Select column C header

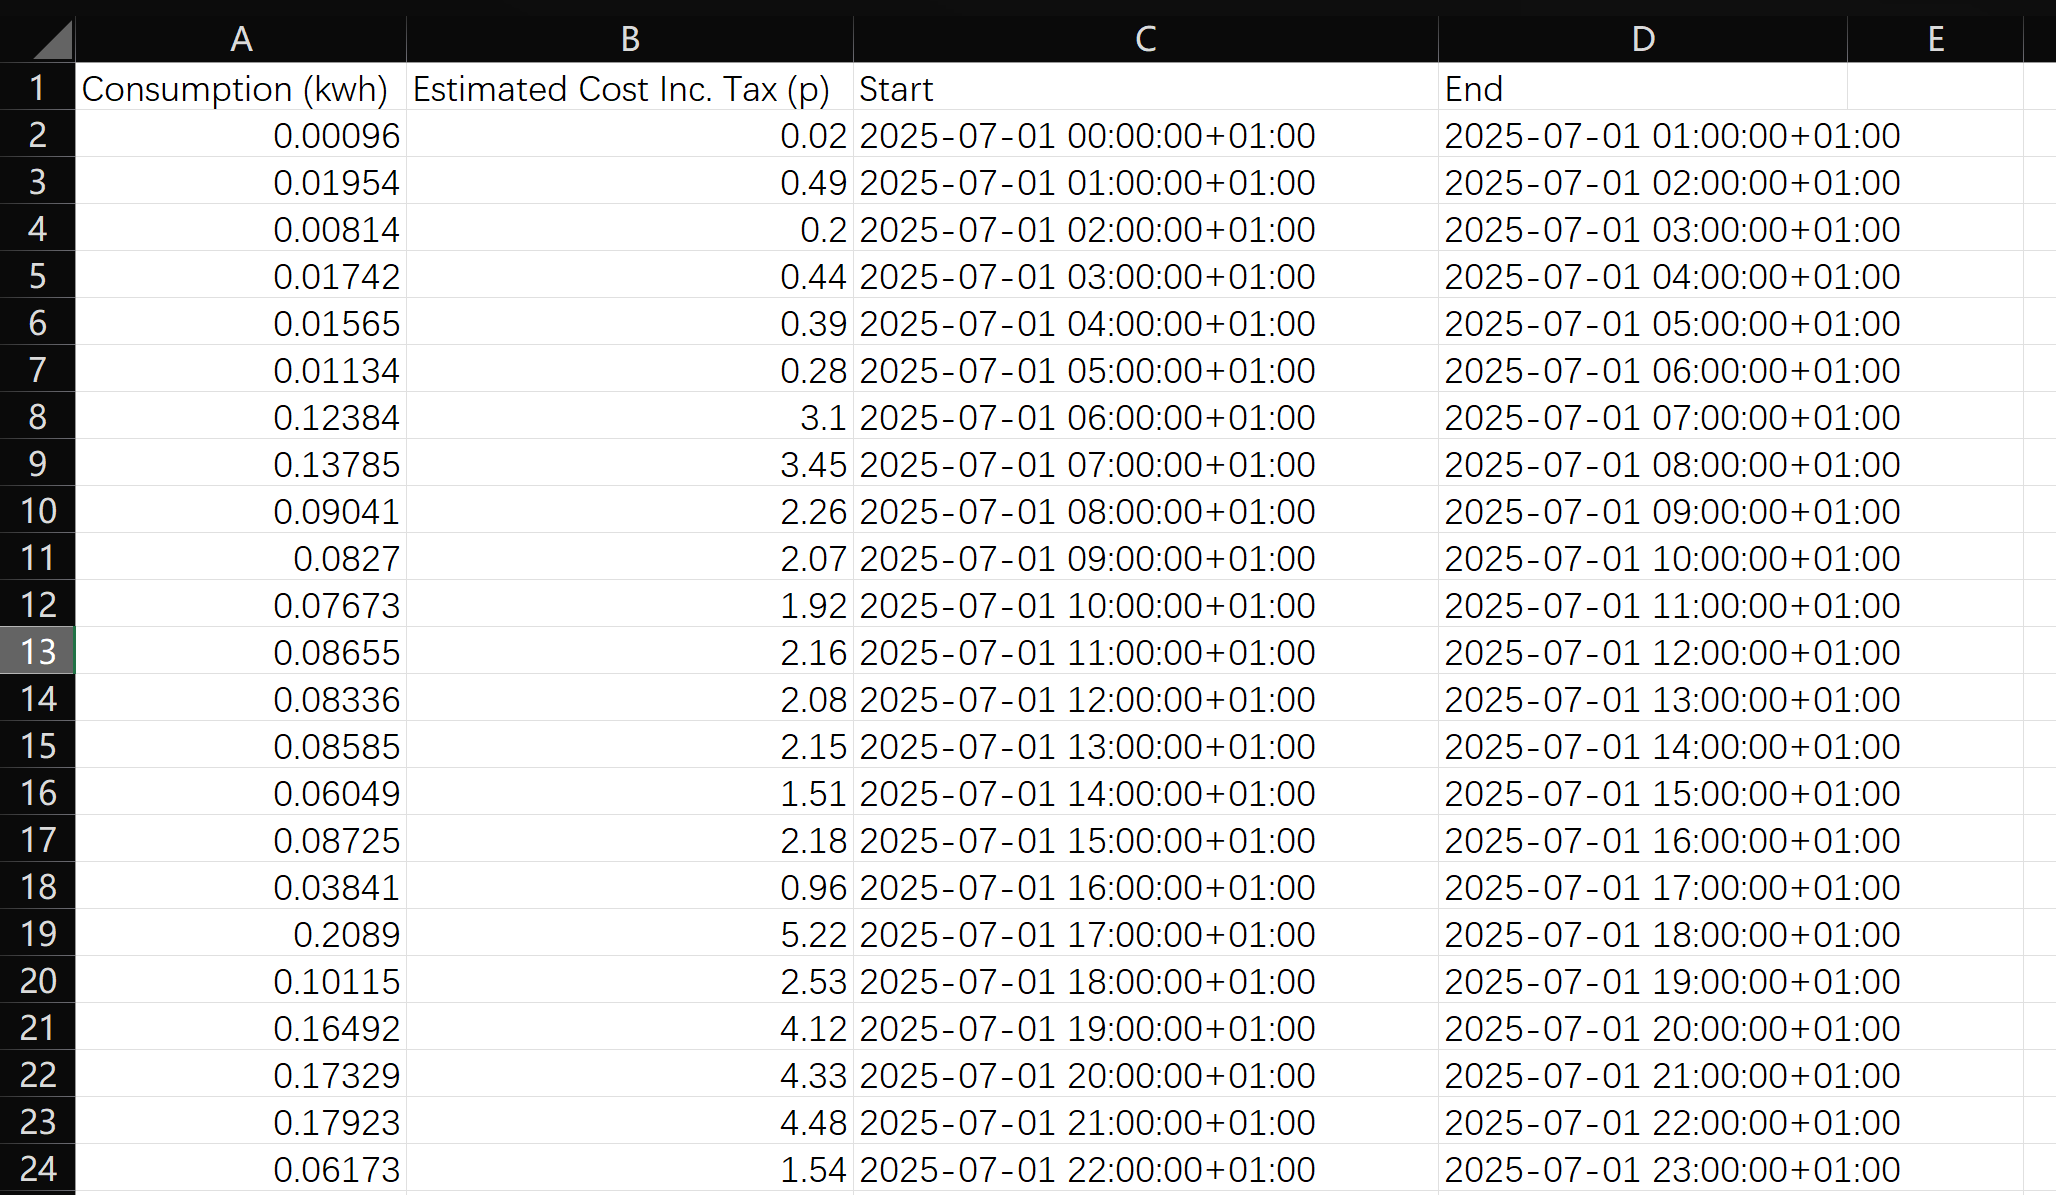point(1146,40)
